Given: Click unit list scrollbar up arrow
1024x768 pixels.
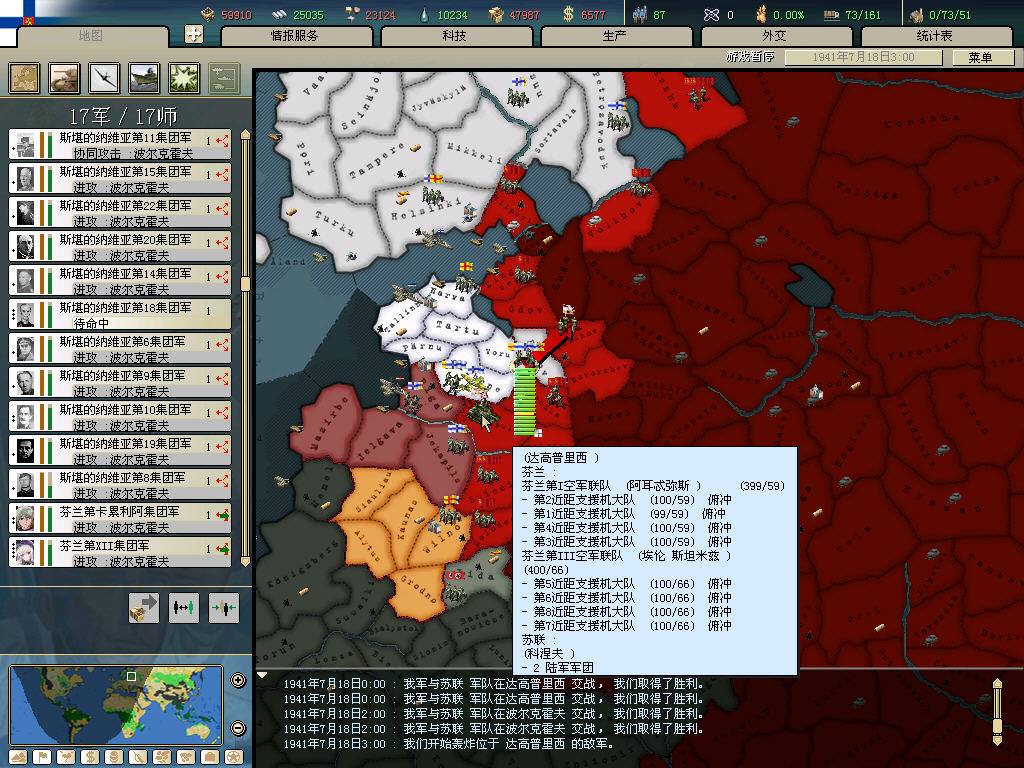Looking at the screenshot, I should coord(245,135).
